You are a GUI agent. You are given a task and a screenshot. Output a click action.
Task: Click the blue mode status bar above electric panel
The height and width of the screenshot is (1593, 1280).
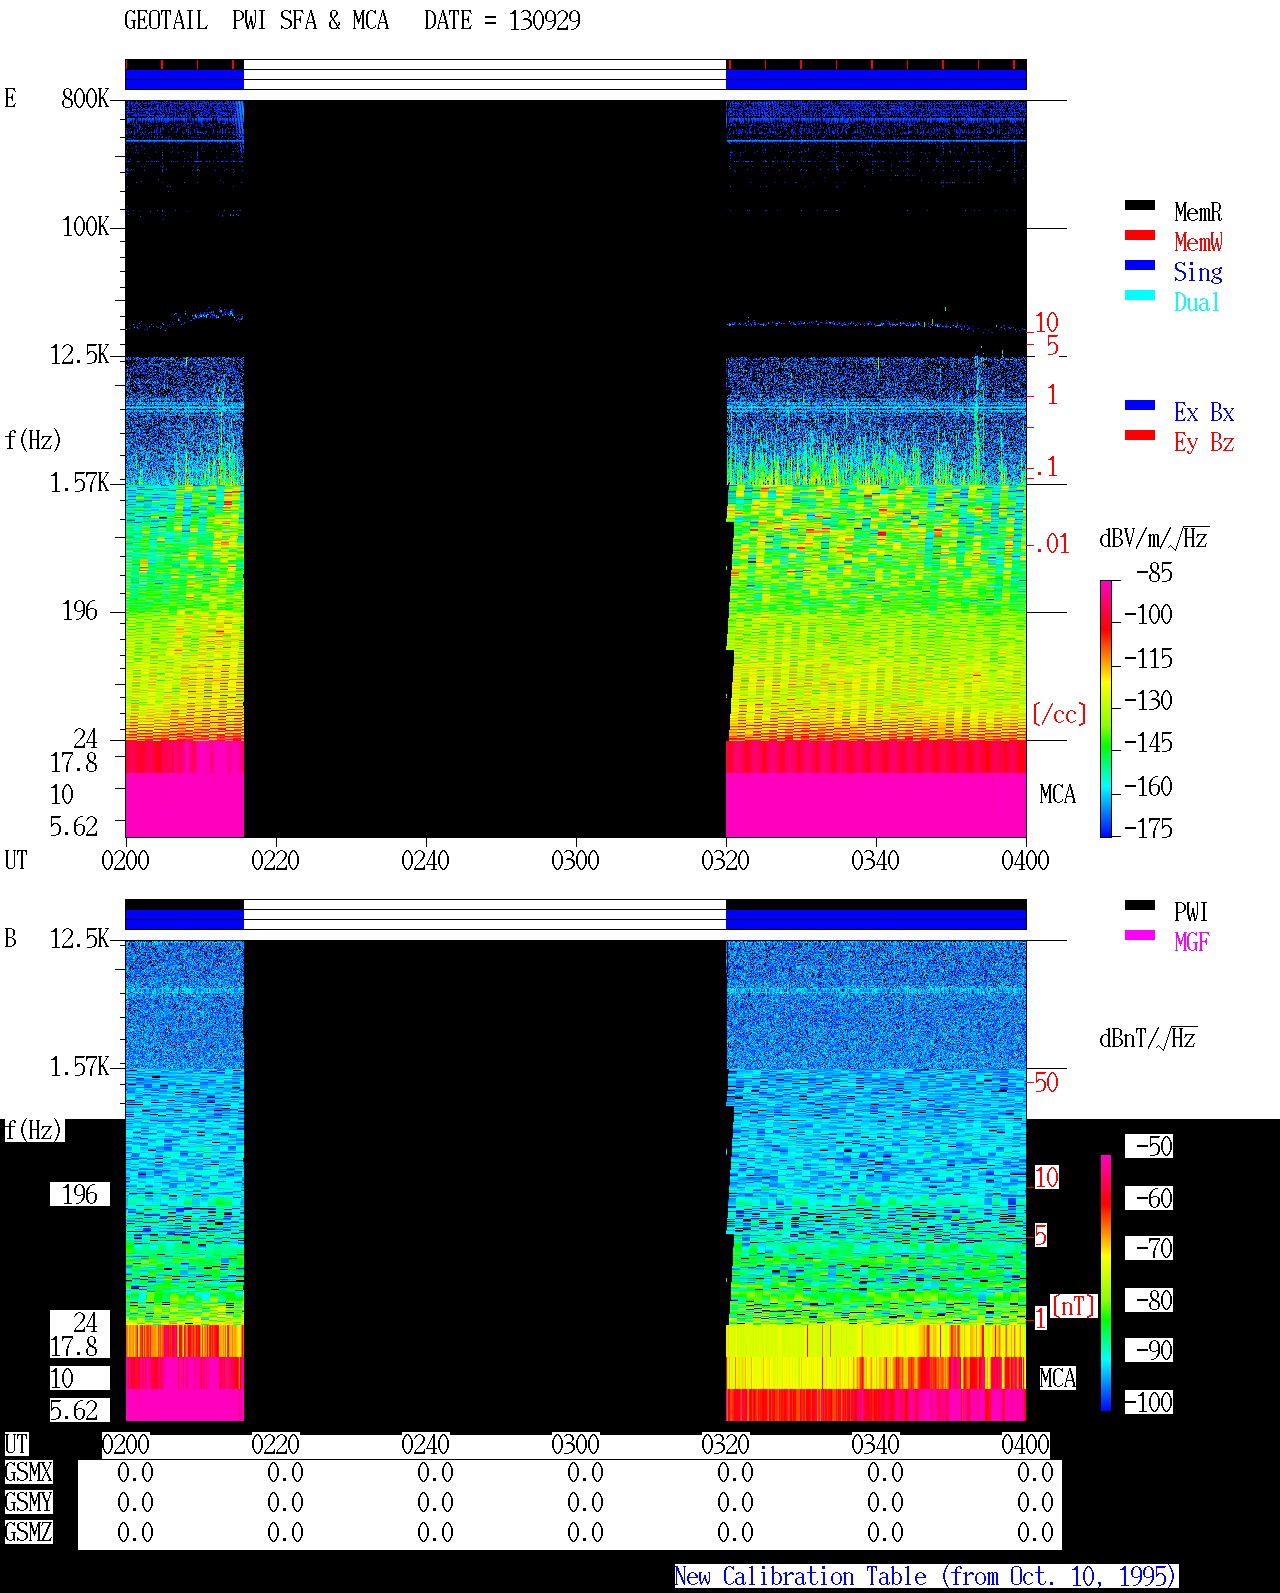(576, 75)
